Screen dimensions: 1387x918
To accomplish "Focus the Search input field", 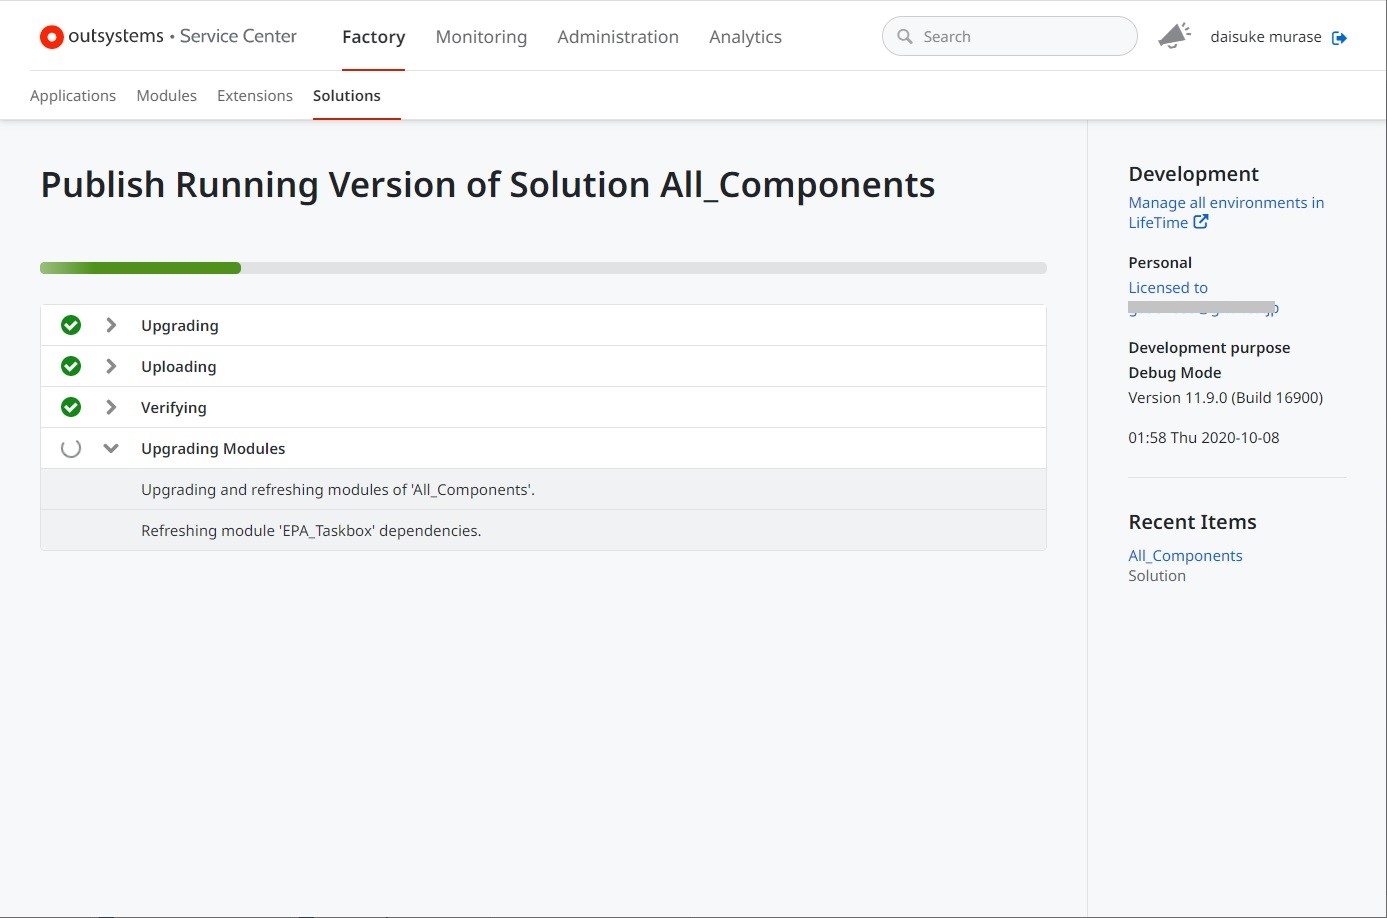I will click(x=1020, y=37).
